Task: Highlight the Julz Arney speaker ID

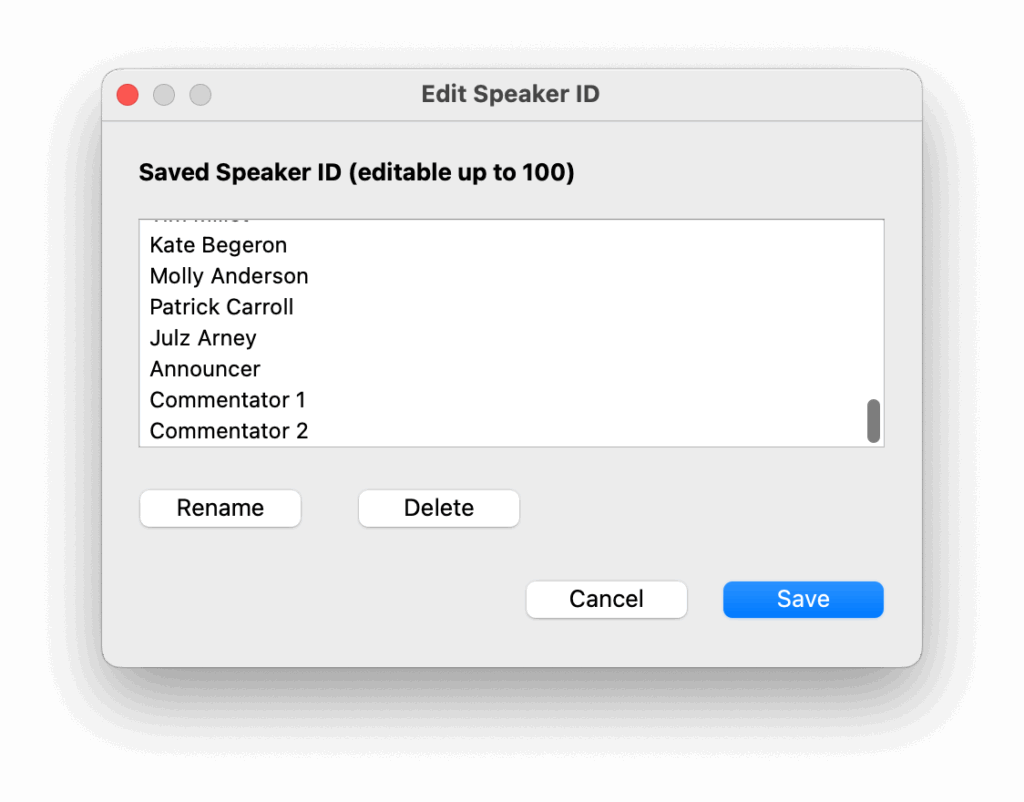Action: pos(203,338)
